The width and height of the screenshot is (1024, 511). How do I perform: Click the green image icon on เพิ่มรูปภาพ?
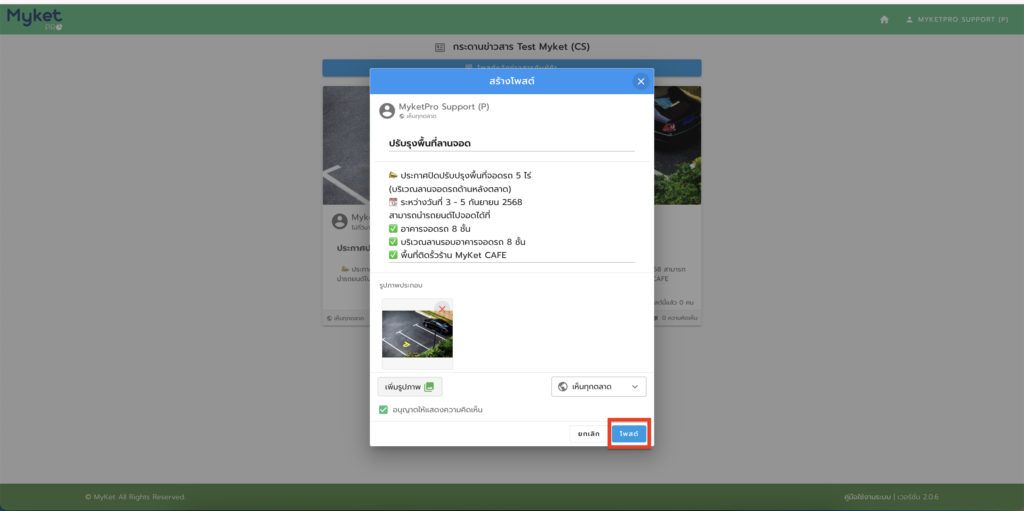(429, 387)
